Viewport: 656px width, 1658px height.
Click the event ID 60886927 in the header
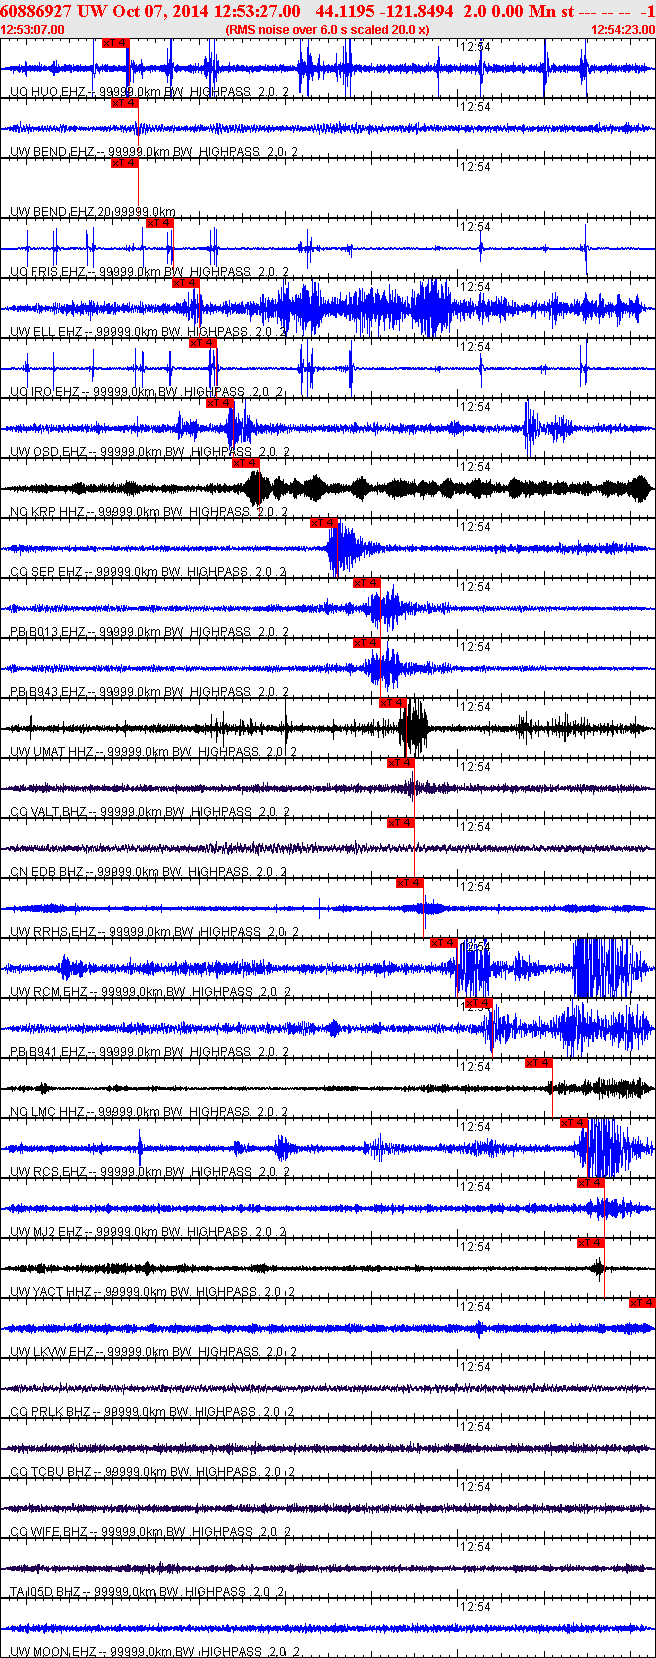35,11
